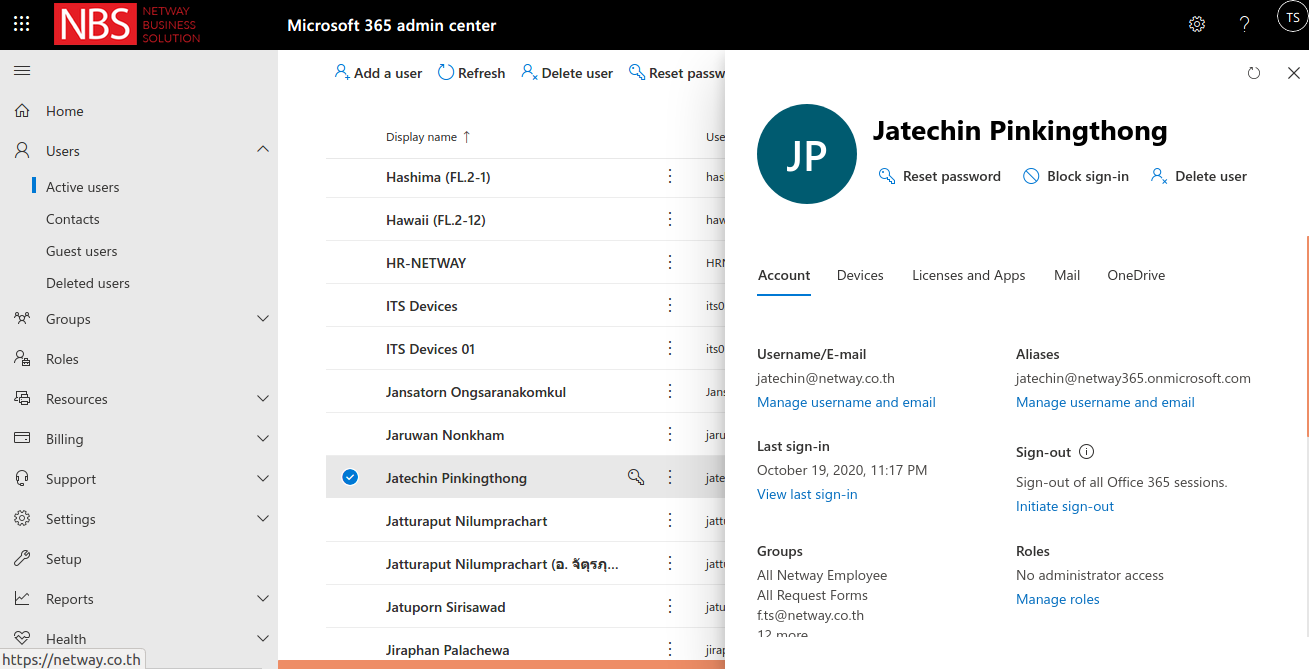Open the Manage roles link
Image resolution: width=1309 pixels, height=669 pixels.
coord(1057,599)
